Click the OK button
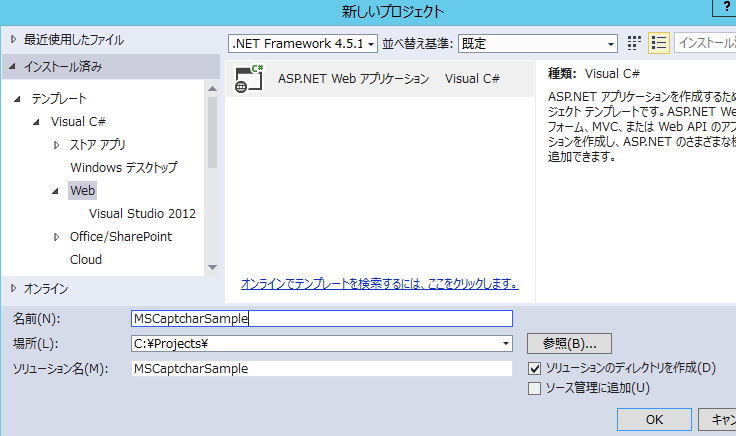The width and height of the screenshot is (736, 436). (654, 419)
